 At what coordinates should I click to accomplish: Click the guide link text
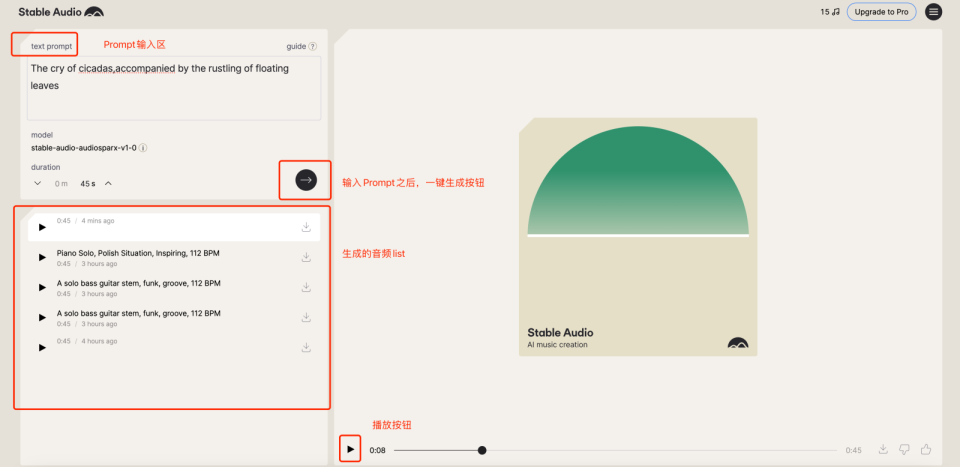pyautogui.click(x=296, y=46)
